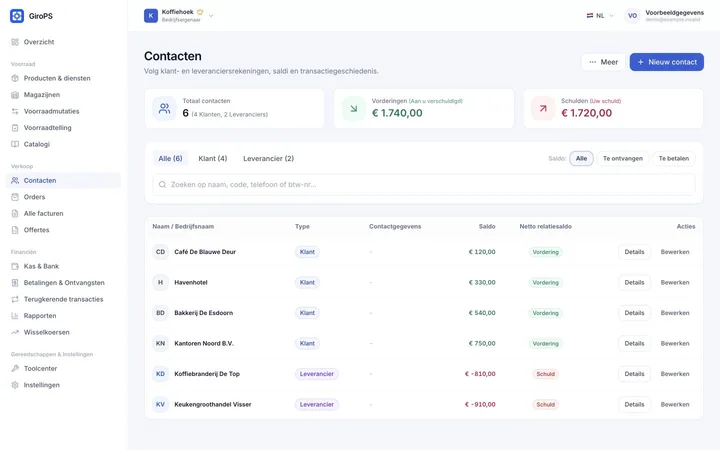Click the Alle facturen document icon
This screenshot has width=720, height=450.
pyautogui.click(x=15, y=214)
